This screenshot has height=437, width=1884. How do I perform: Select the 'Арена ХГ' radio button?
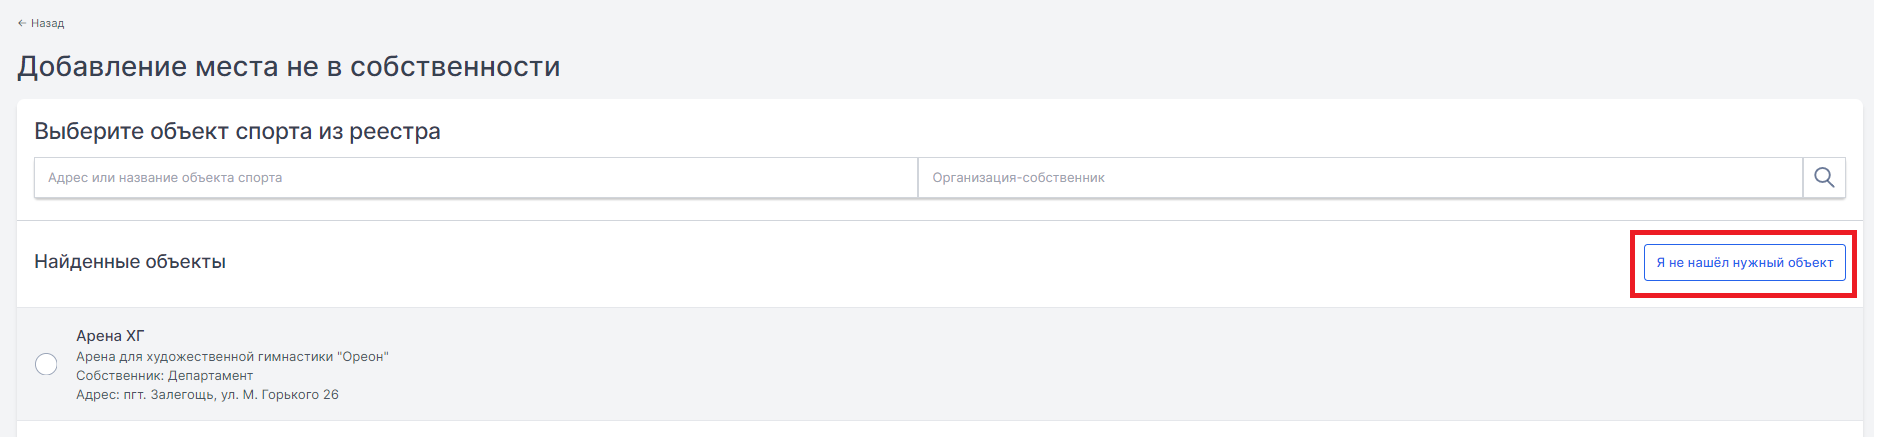(x=46, y=364)
